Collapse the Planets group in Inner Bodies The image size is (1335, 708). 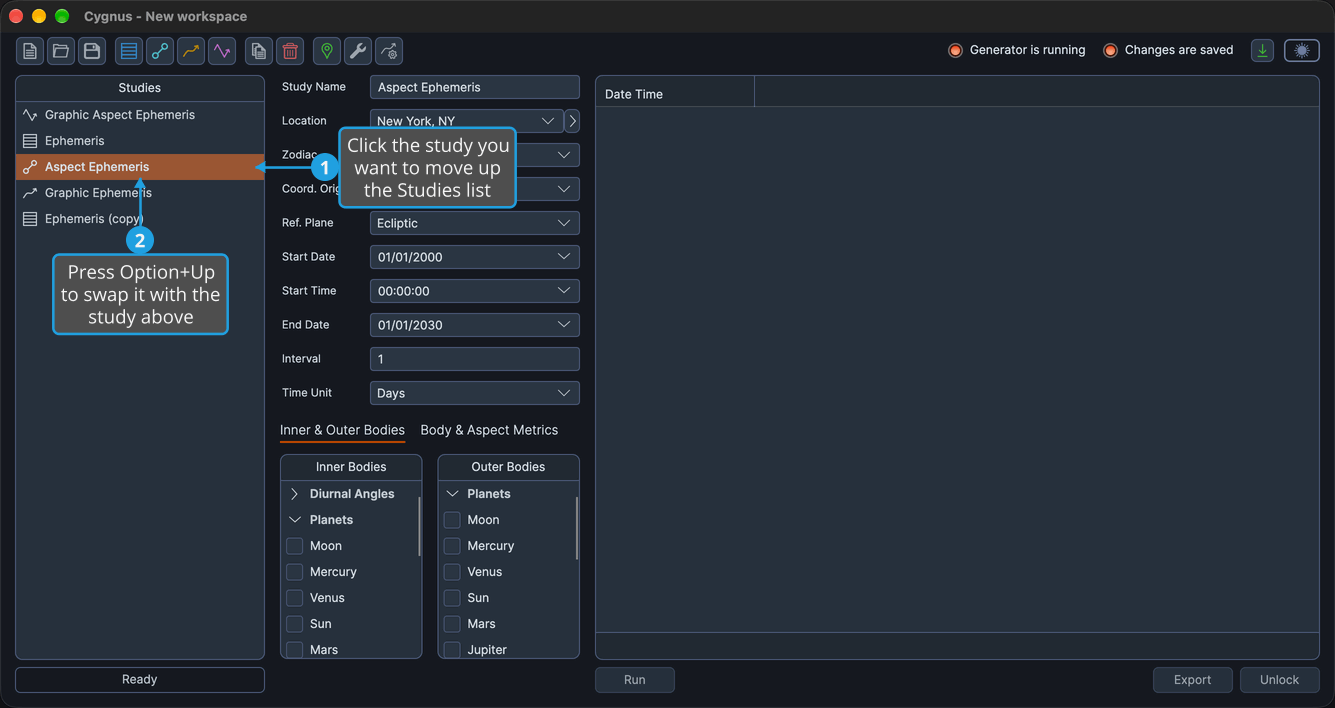point(295,520)
